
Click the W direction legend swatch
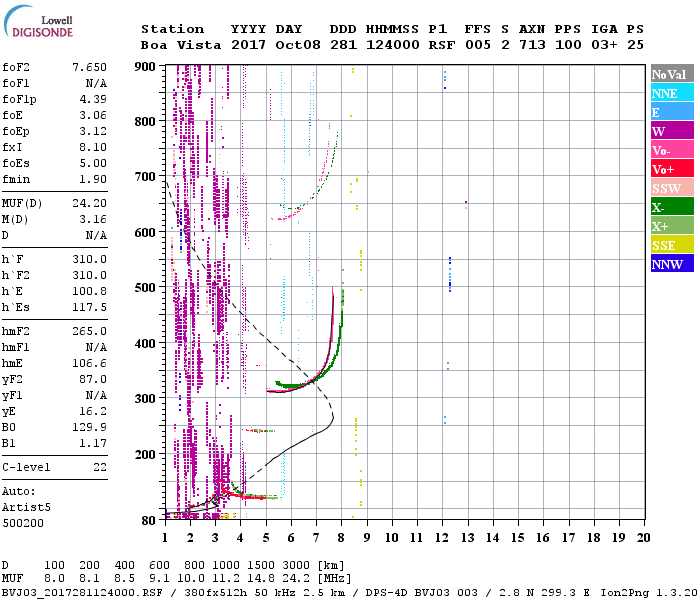point(672,131)
